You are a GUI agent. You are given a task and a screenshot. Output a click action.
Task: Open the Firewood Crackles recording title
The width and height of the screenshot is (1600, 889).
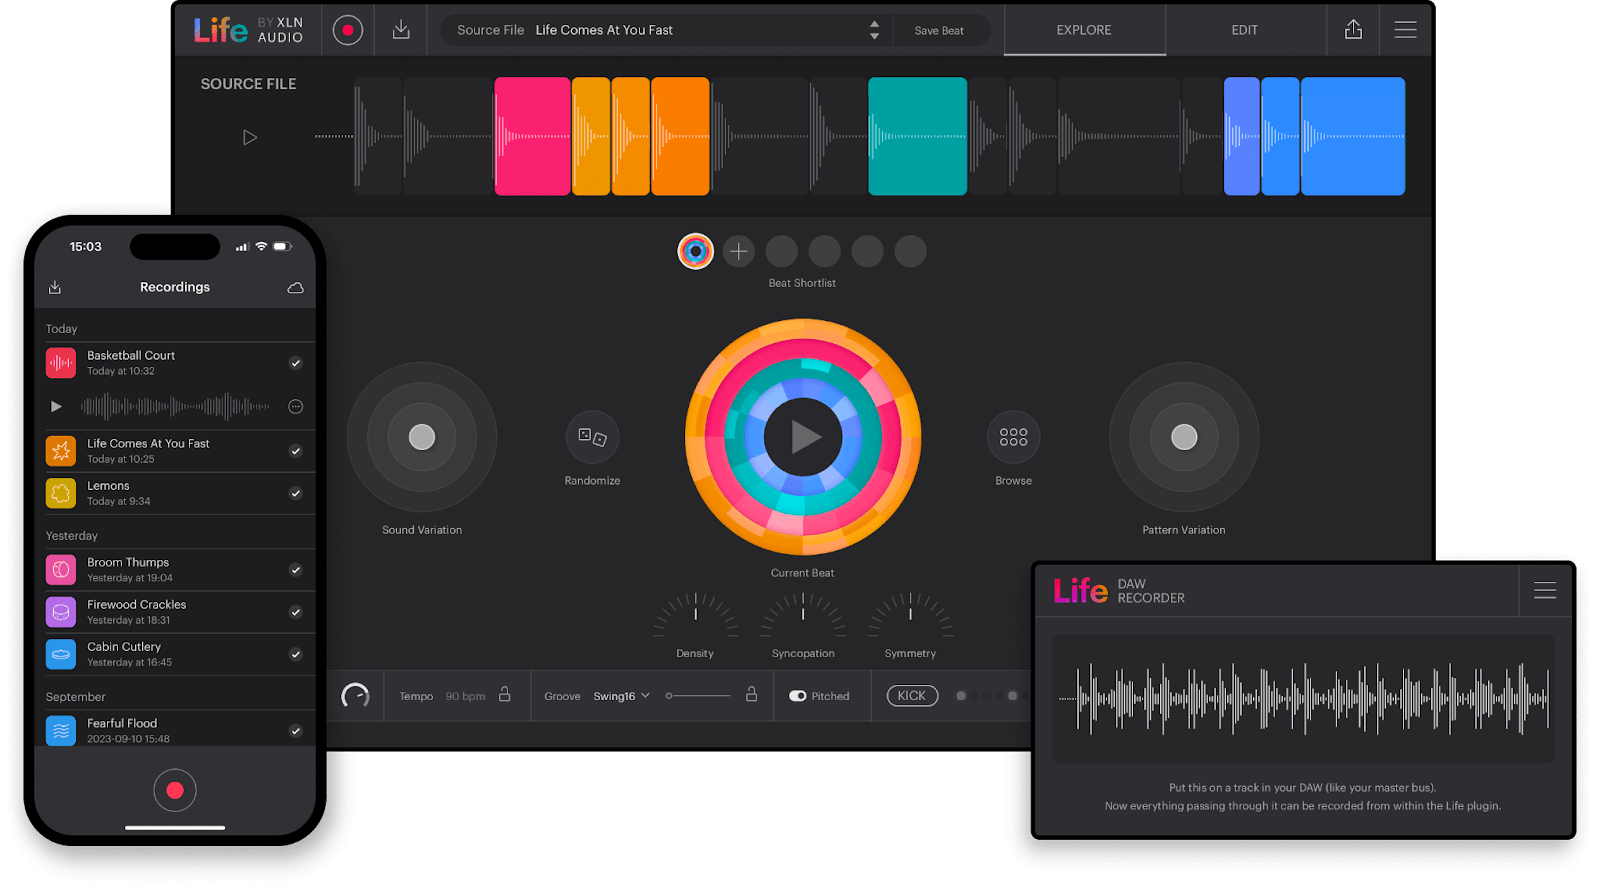(136, 604)
